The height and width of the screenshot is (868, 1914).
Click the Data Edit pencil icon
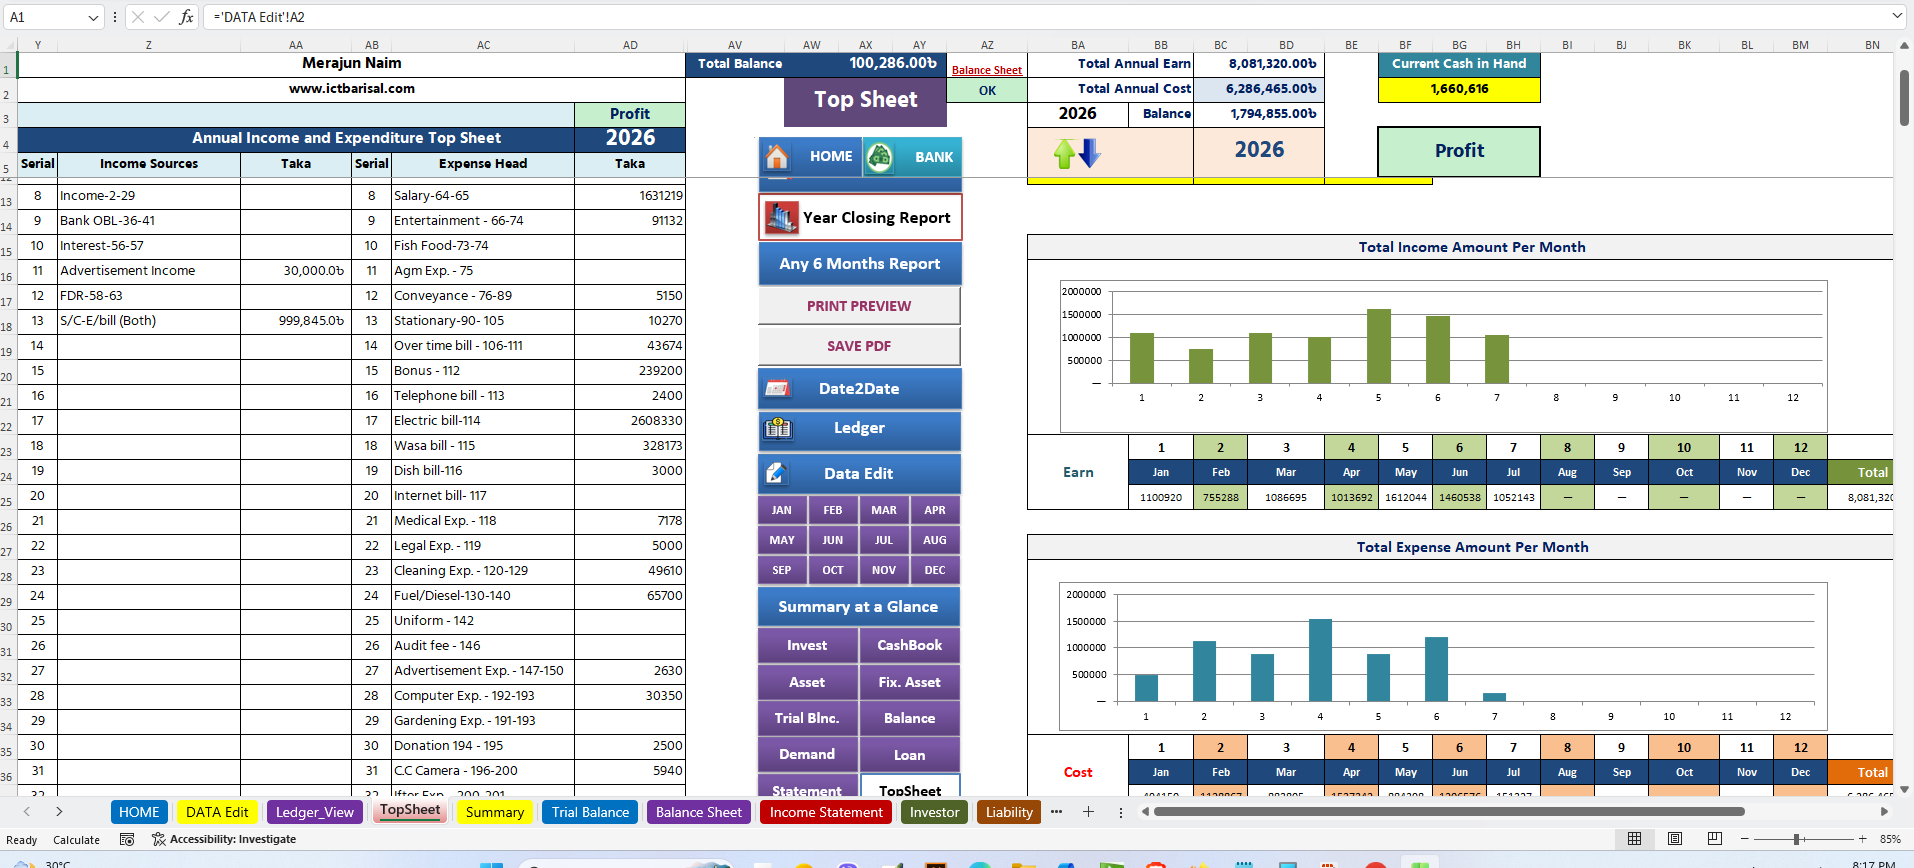[776, 473]
